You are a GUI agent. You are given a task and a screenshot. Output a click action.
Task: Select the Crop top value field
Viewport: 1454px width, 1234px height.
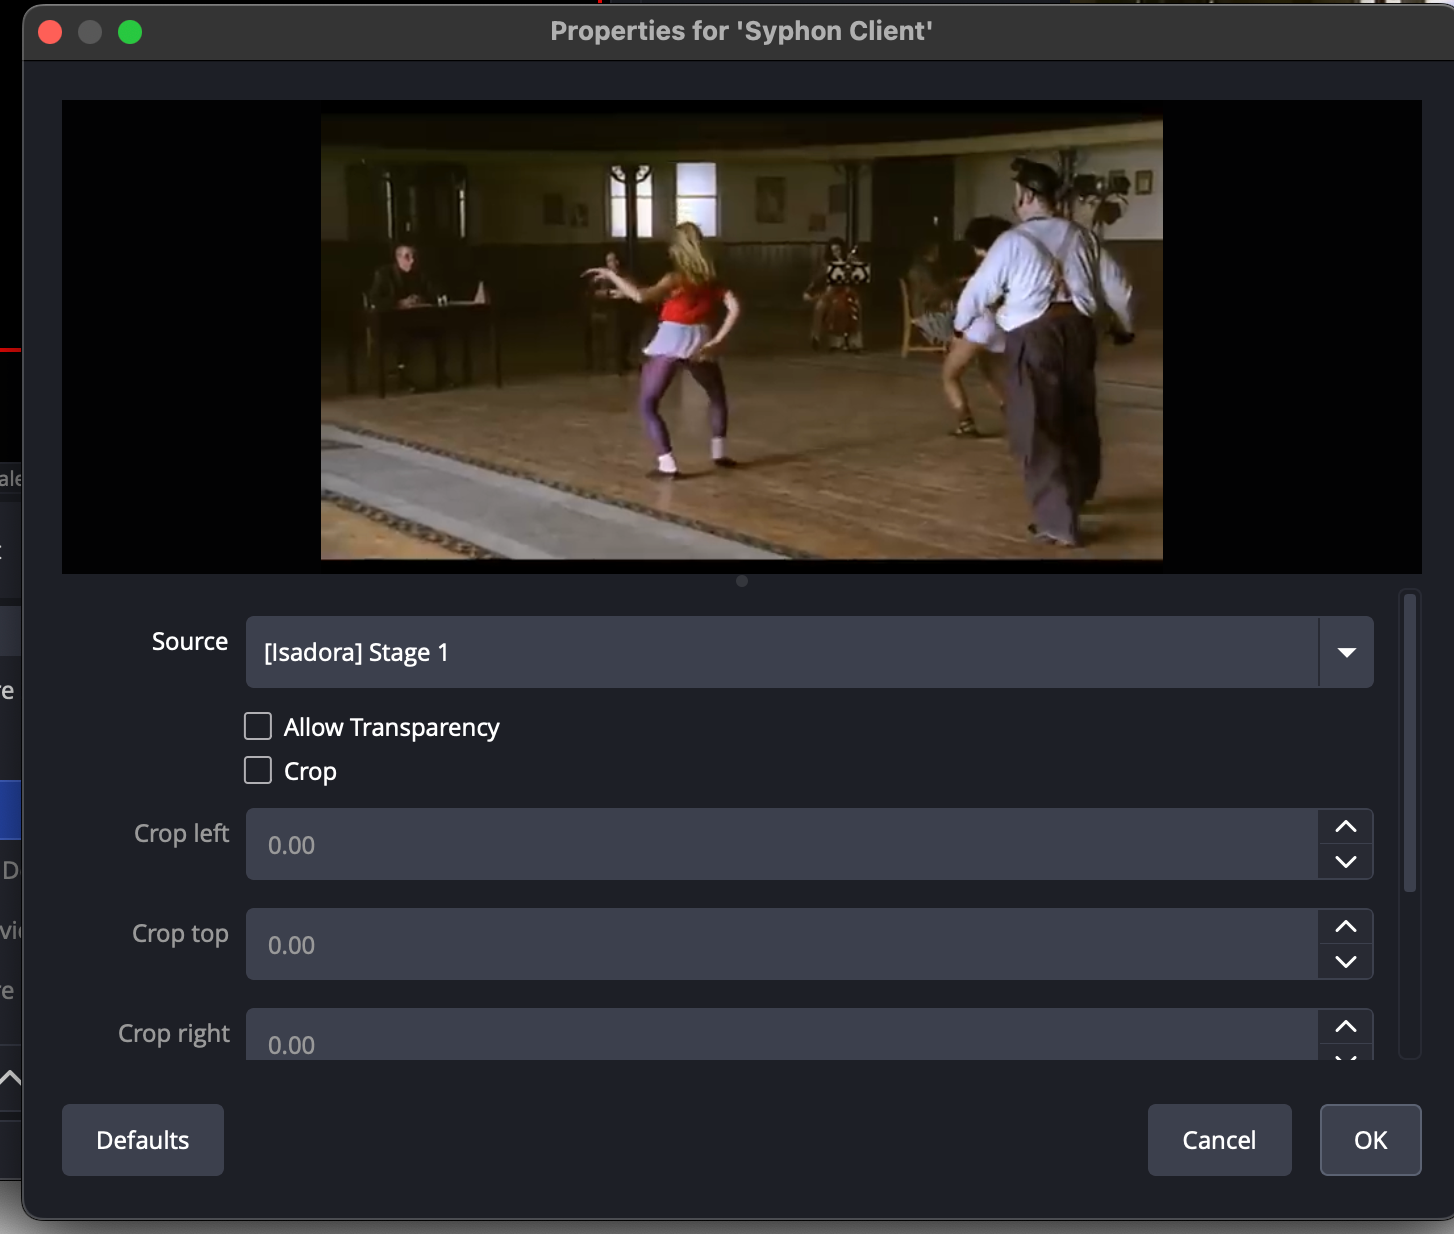780,945
